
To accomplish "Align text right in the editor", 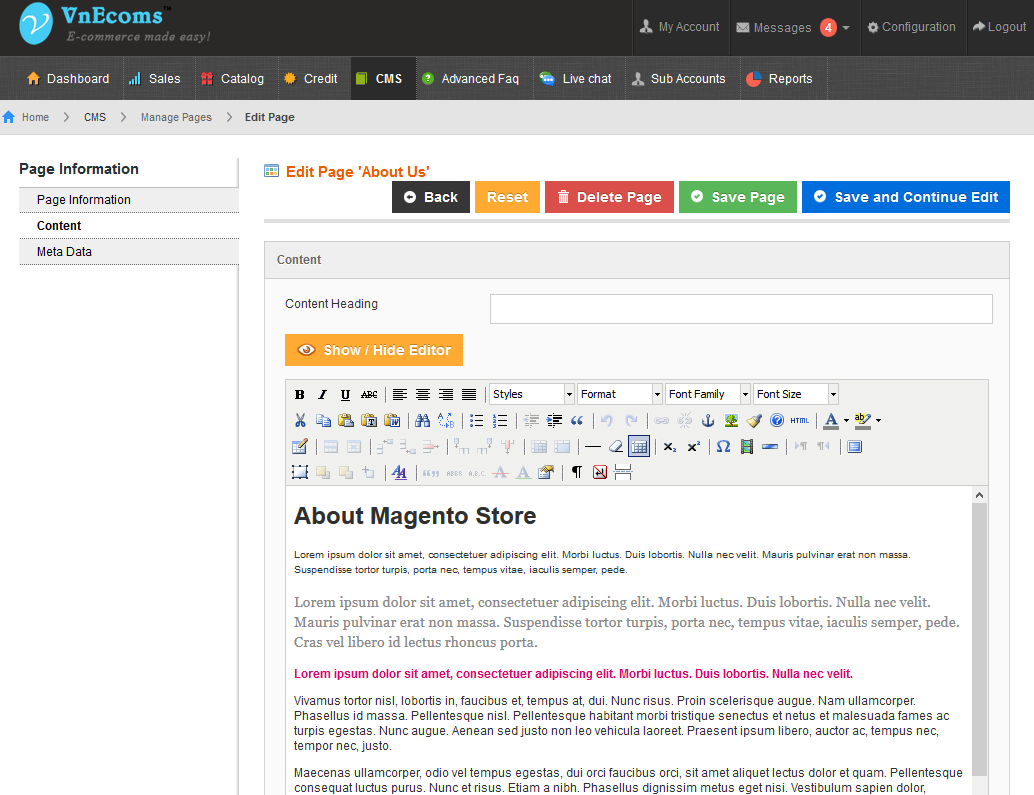I will coord(446,394).
